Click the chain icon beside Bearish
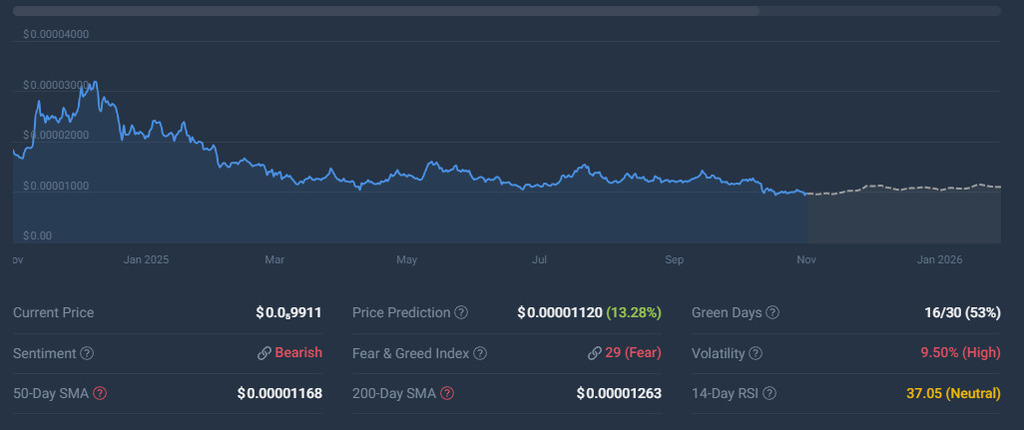Viewport: 1024px width, 430px height. click(264, 353)
